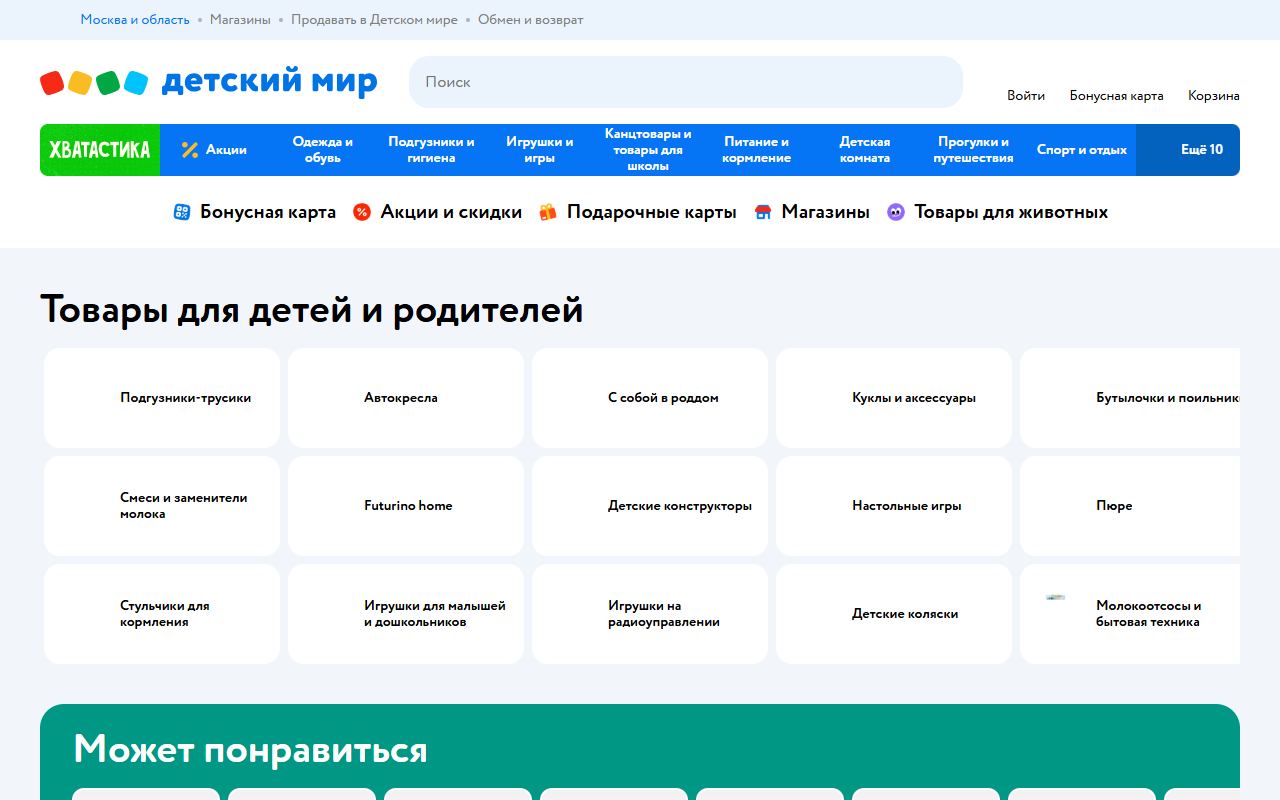The height and width of the screenshot is (800, 1280).
Task: Open Одежда и обувь menu
Action: coord(323,150)
